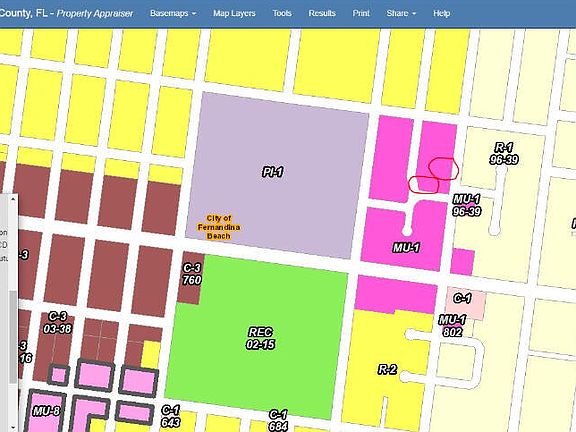Click the scroll down arrow on side panel

point(13,428)
